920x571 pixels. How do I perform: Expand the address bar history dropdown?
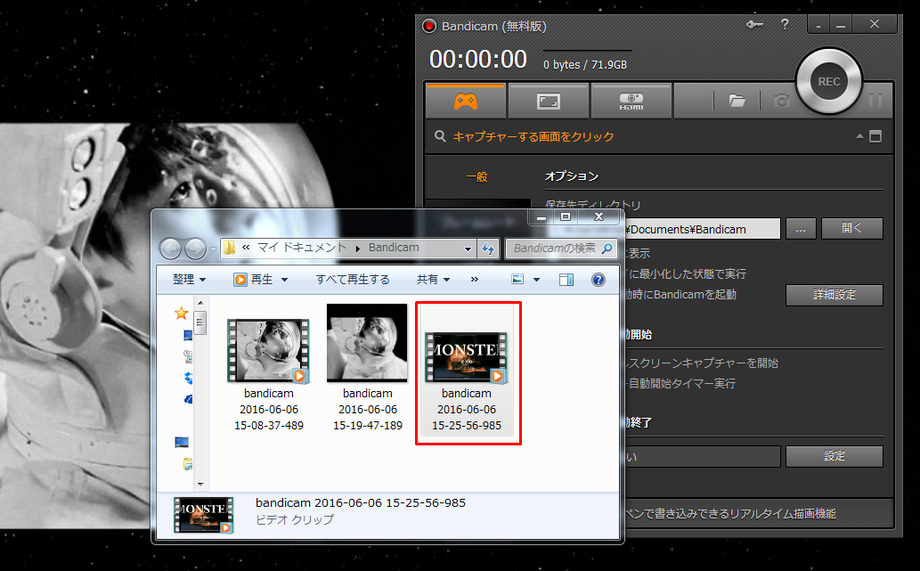point(468,248)
